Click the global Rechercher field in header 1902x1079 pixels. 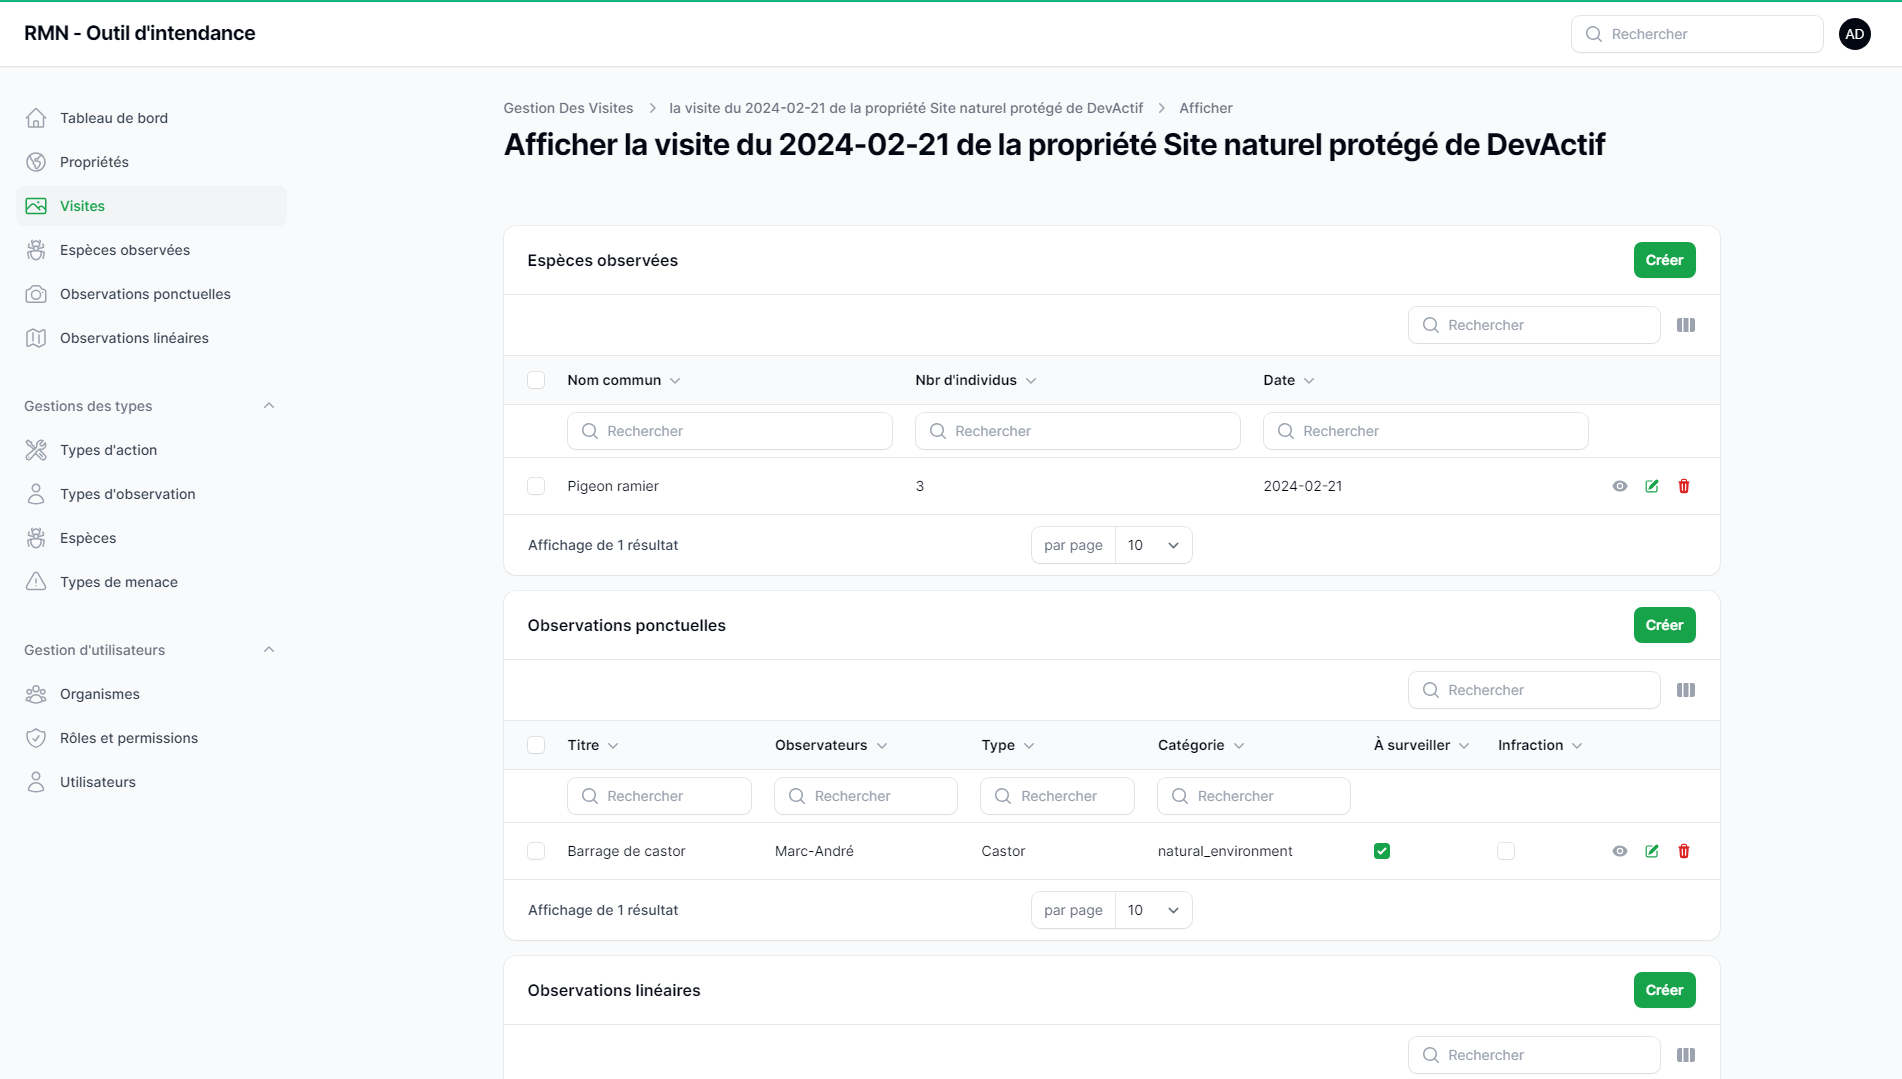click(1697, 34)
